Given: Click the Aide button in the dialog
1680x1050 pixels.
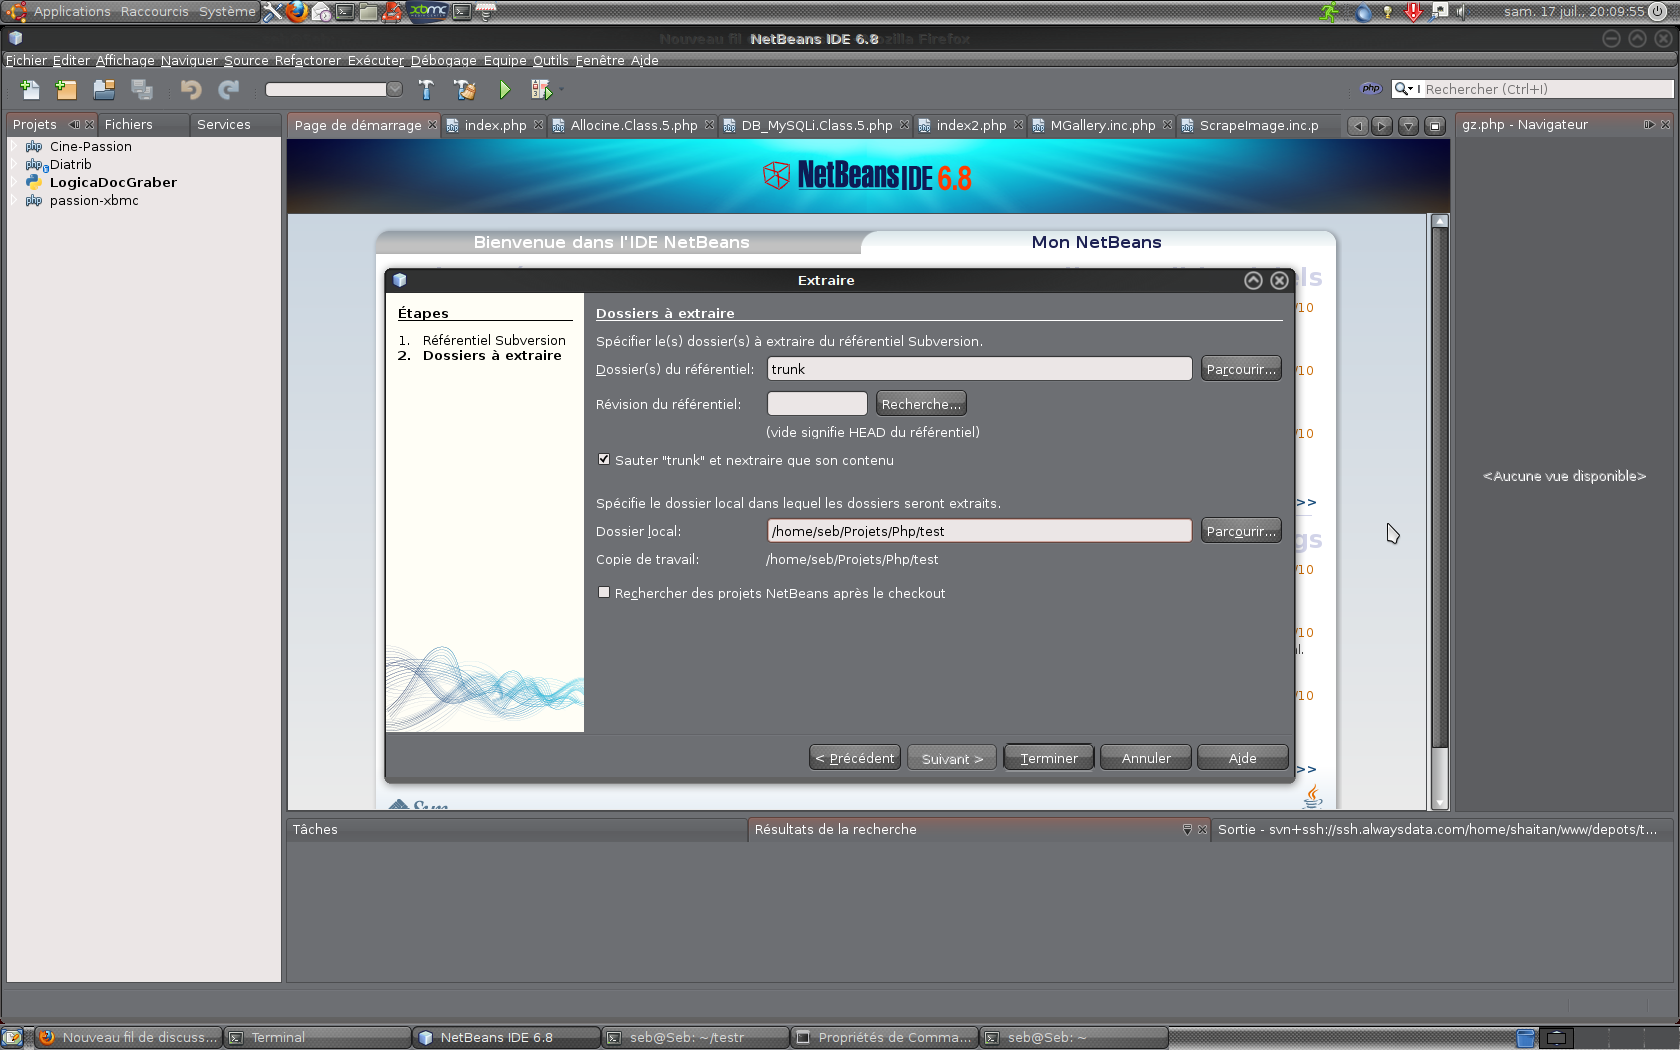Looking at the screenshot, I should point(1243,758).
